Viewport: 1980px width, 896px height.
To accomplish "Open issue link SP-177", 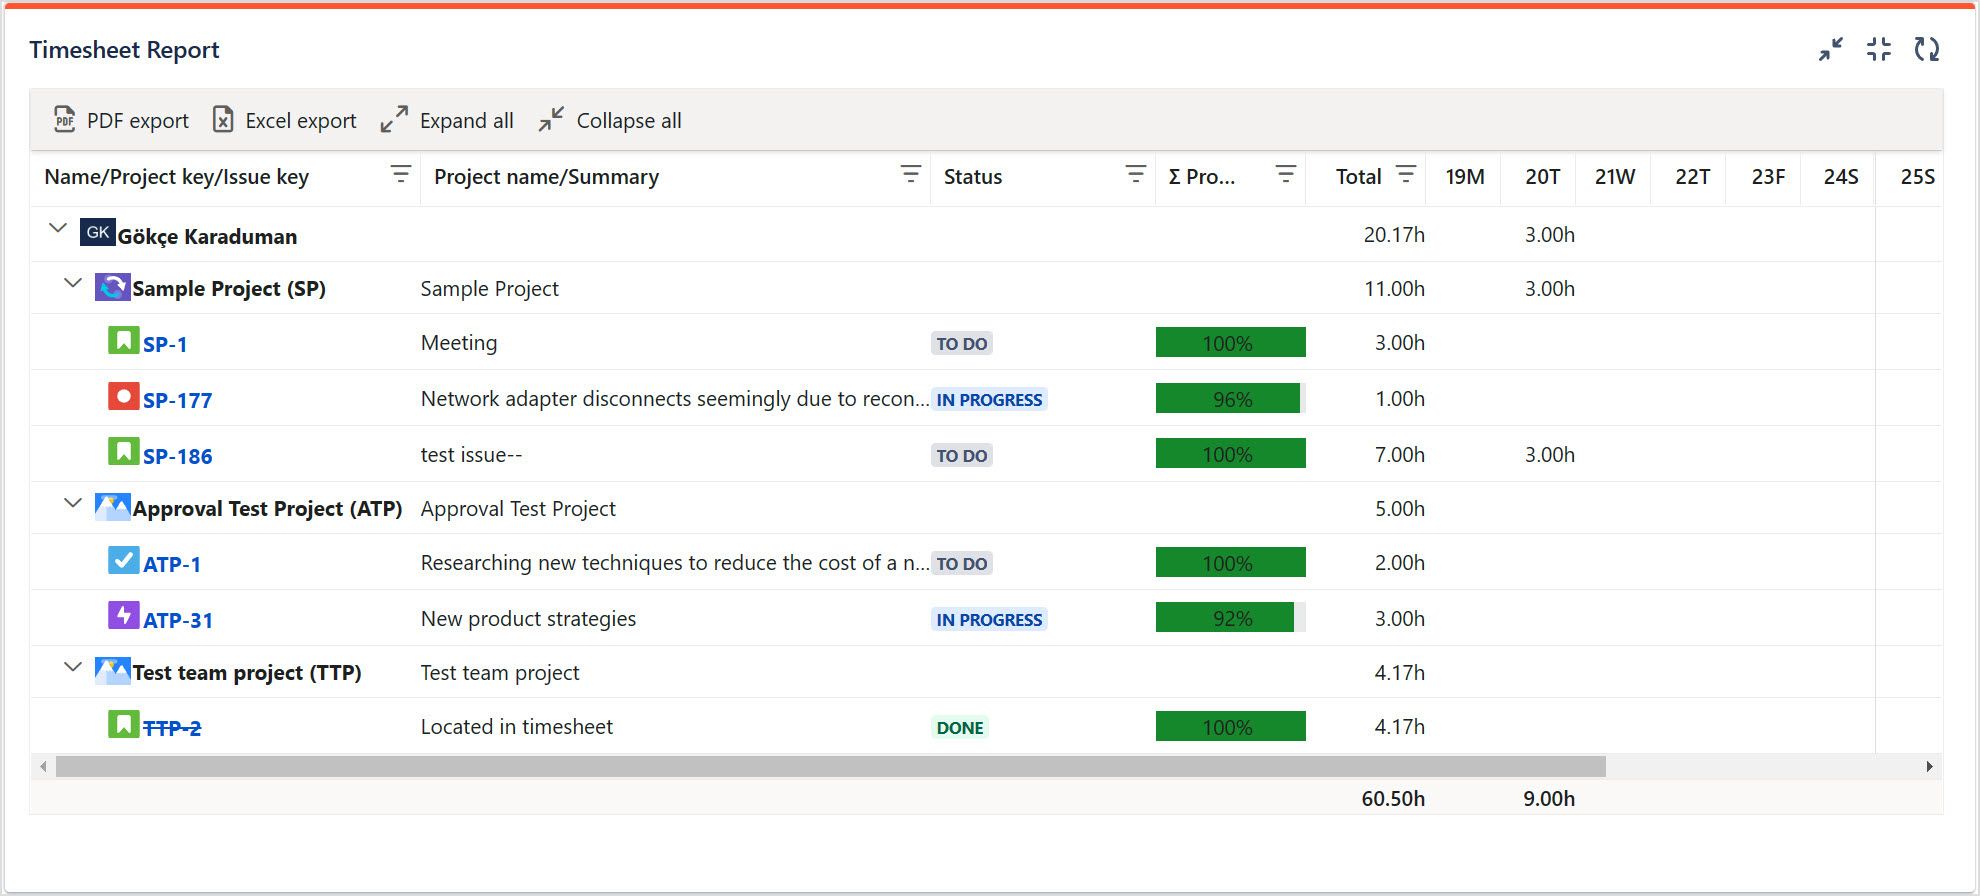I will click(177, 401).
